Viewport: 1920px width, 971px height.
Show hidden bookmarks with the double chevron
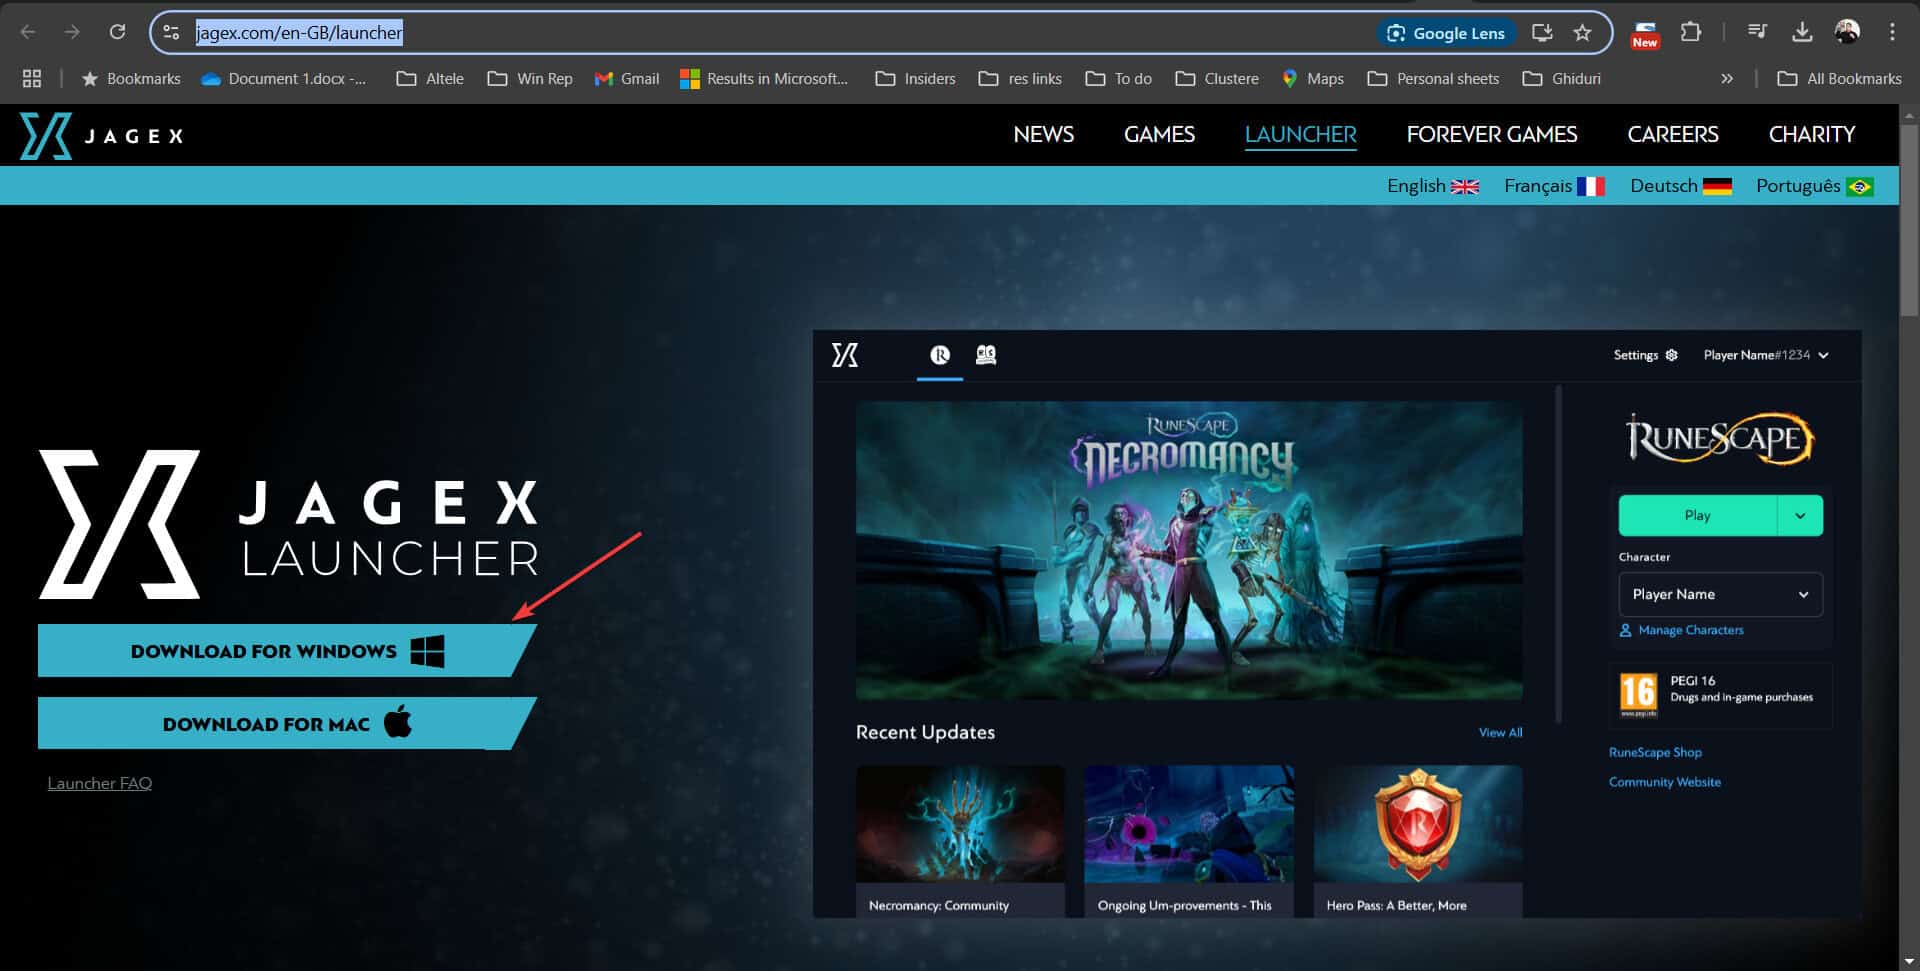(x=1727, y=78)
